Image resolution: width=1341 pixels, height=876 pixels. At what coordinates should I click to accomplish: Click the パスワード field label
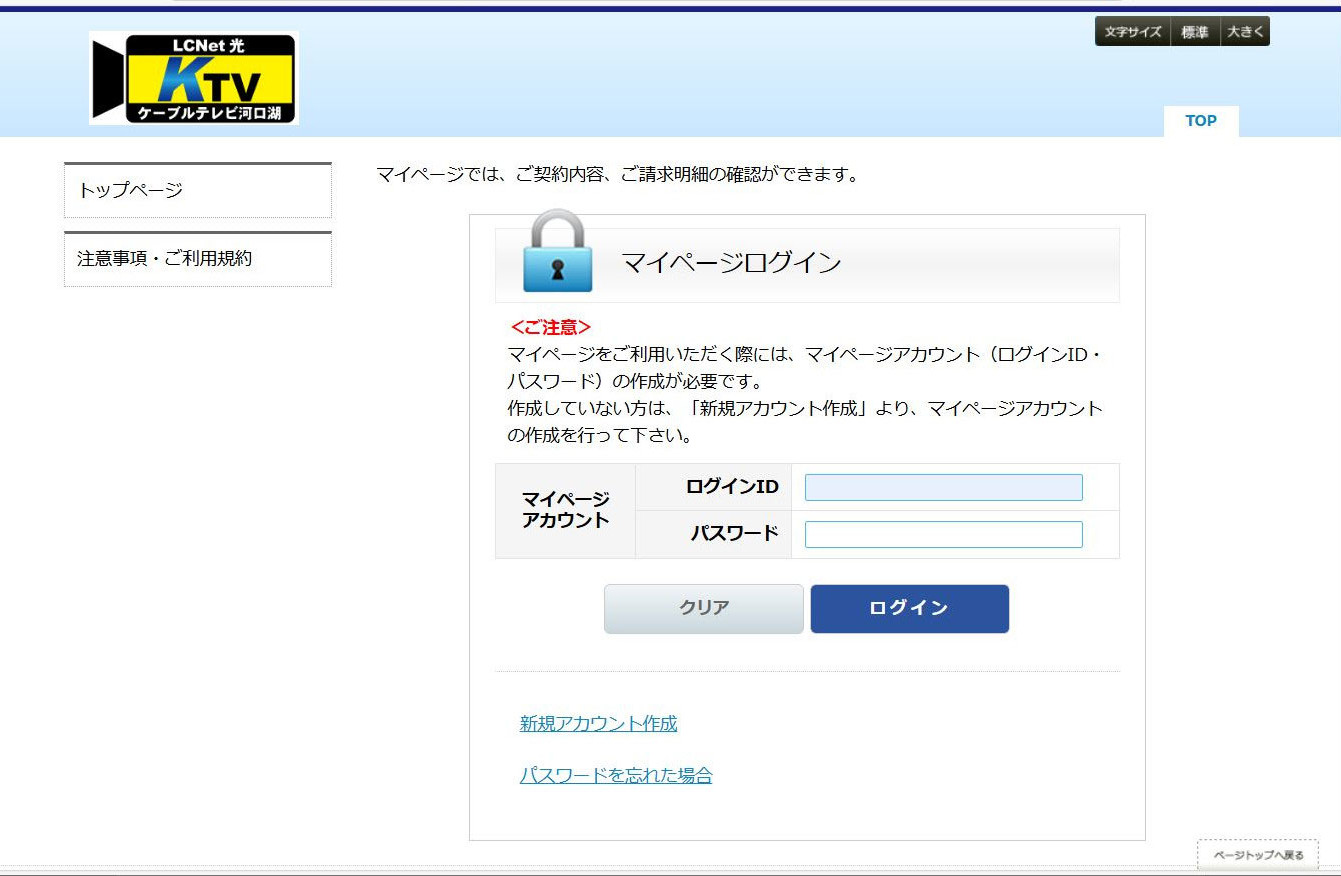click(734, 534)
